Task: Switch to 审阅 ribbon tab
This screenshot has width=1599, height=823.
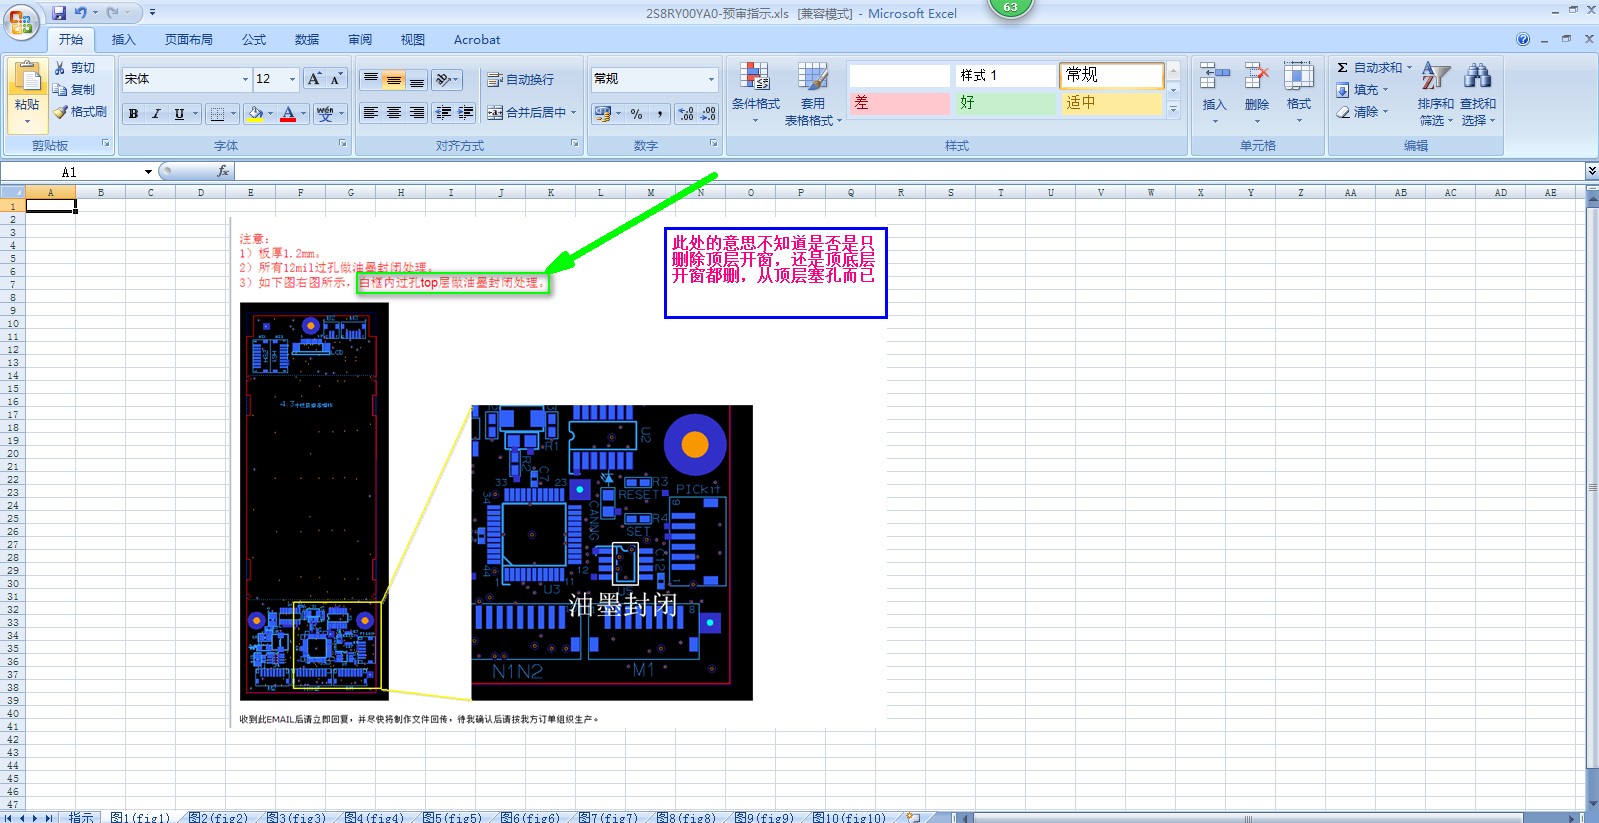Action: coord(360,40)
